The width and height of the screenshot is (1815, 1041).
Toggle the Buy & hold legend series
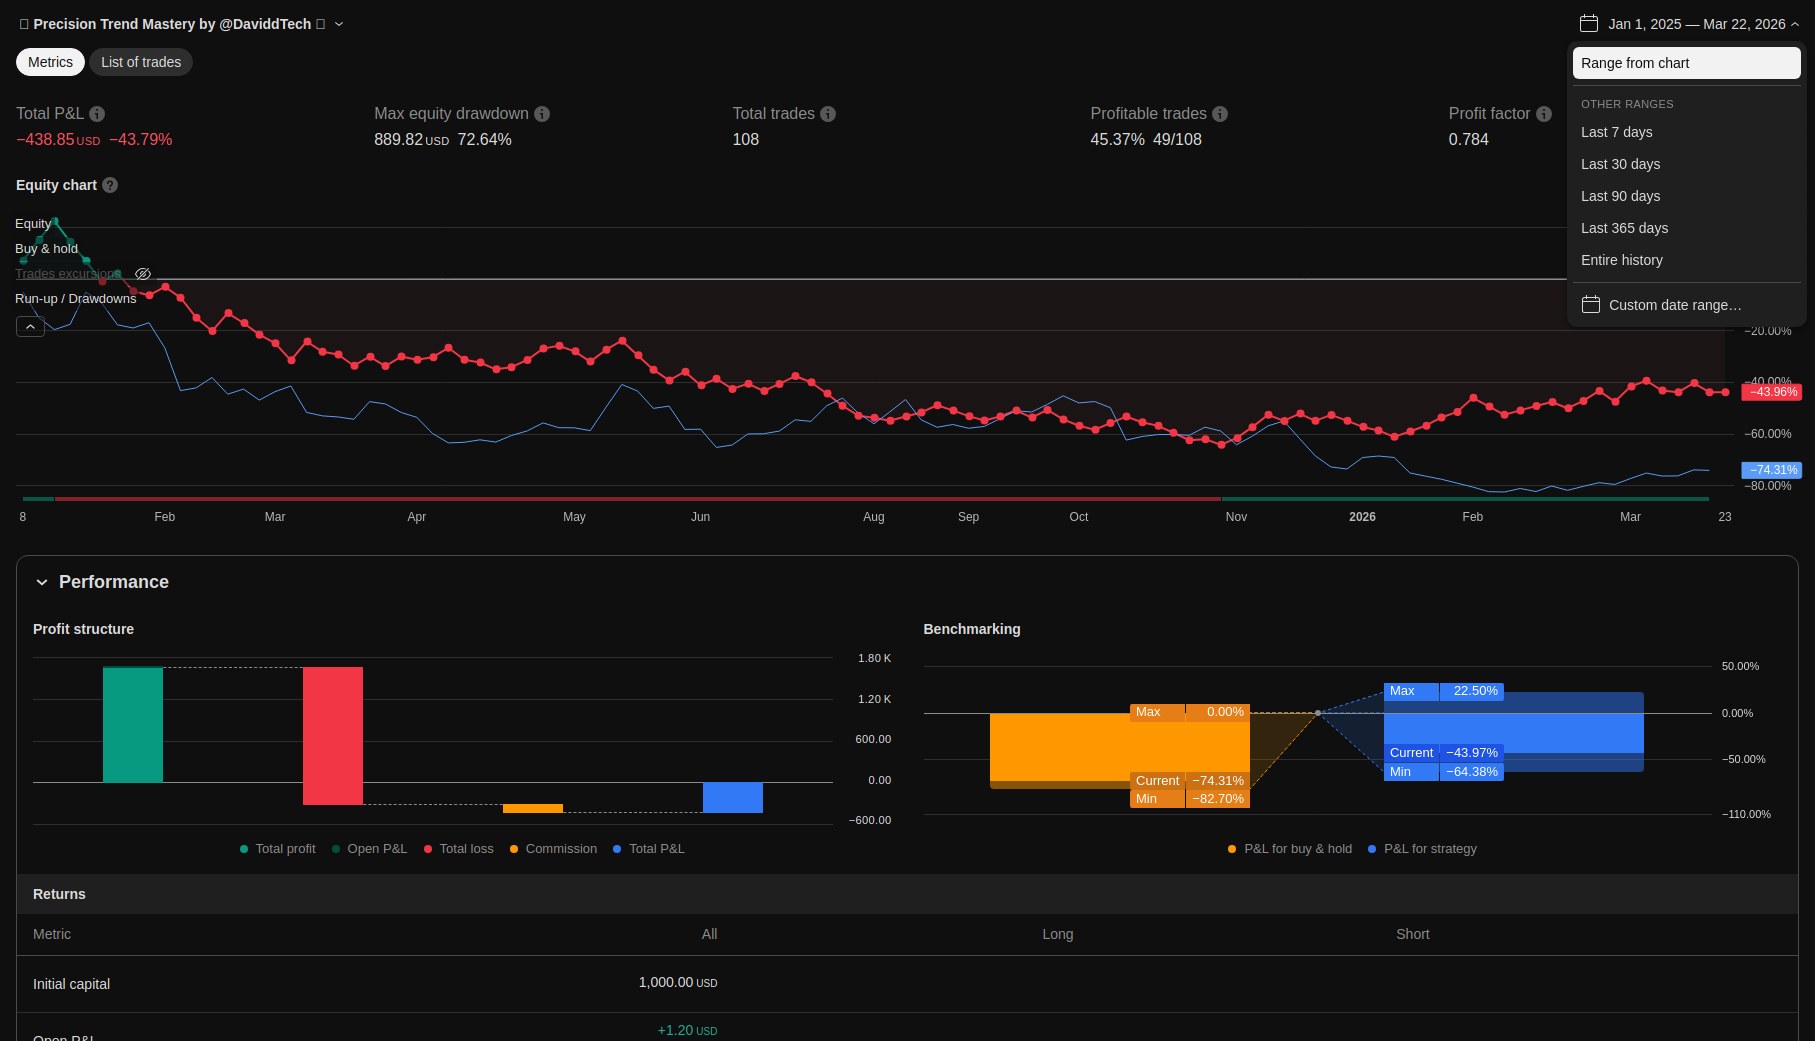pyautogui.click(x=46, y=249)
